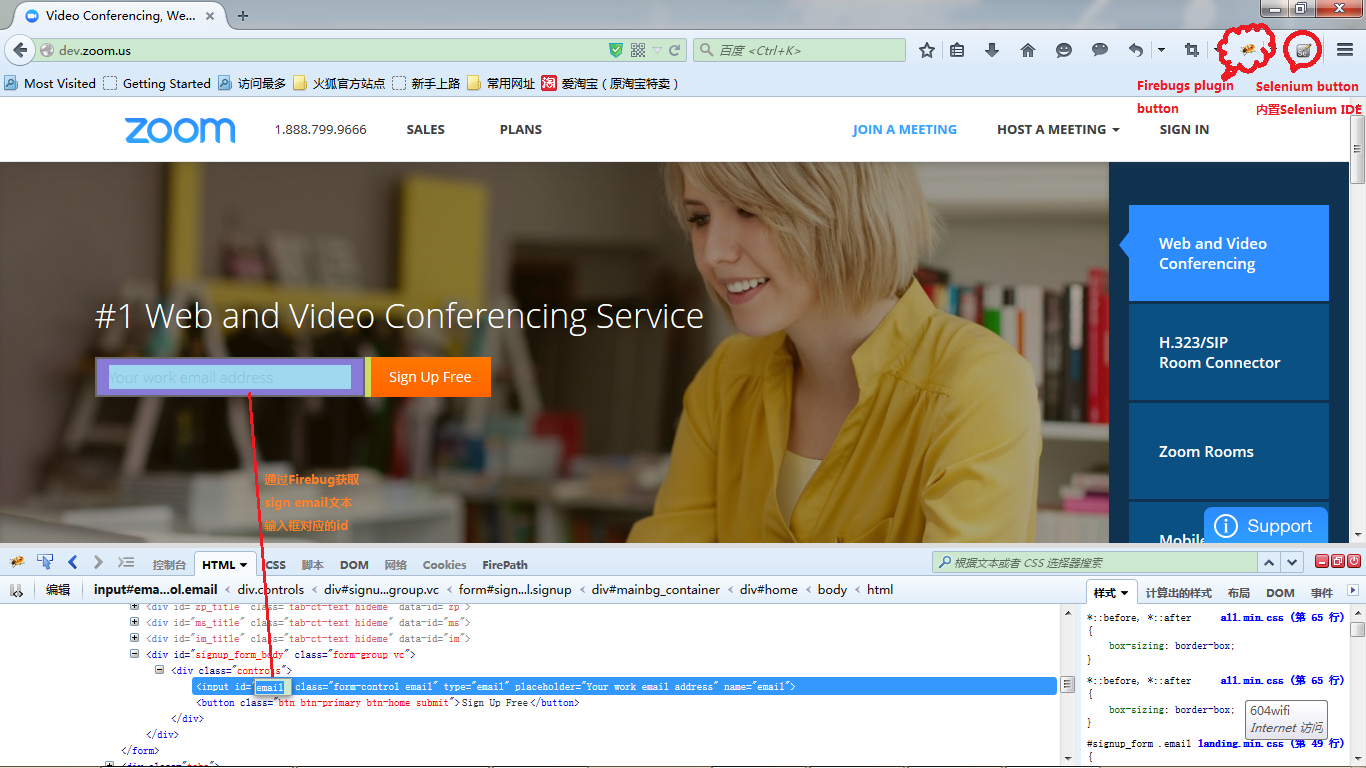Go to the browser home page icon
The image size is (1366, 768).
[x=1028, y=50]
